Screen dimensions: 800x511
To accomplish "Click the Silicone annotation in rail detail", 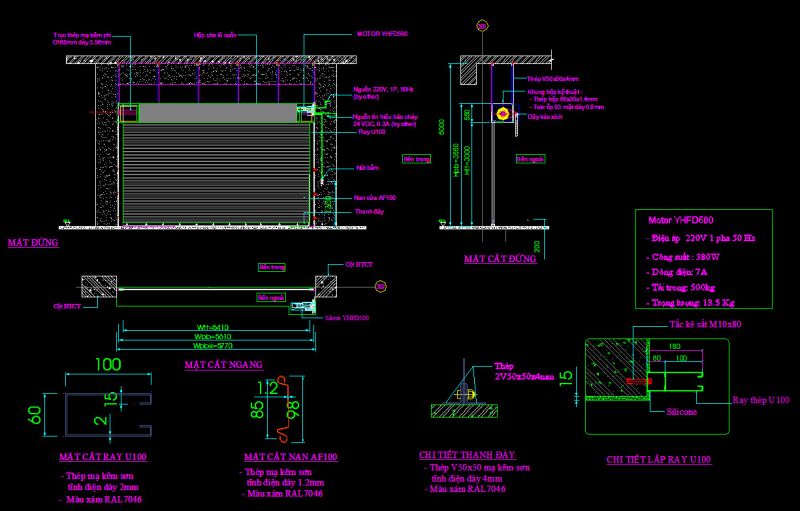I will pos(682,412).
